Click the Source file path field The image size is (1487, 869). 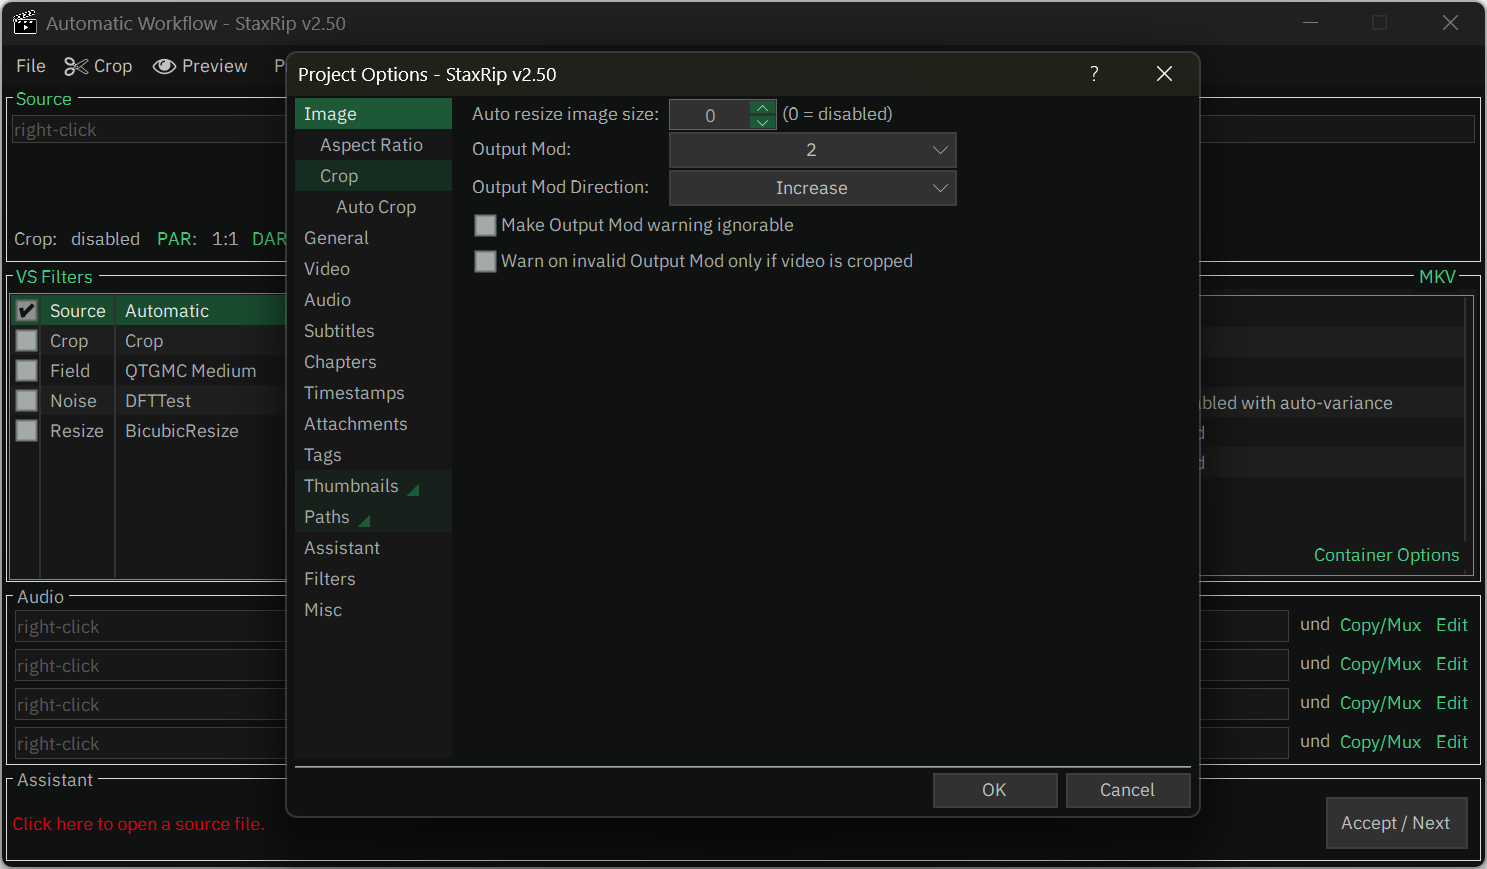tap(150, 130)
